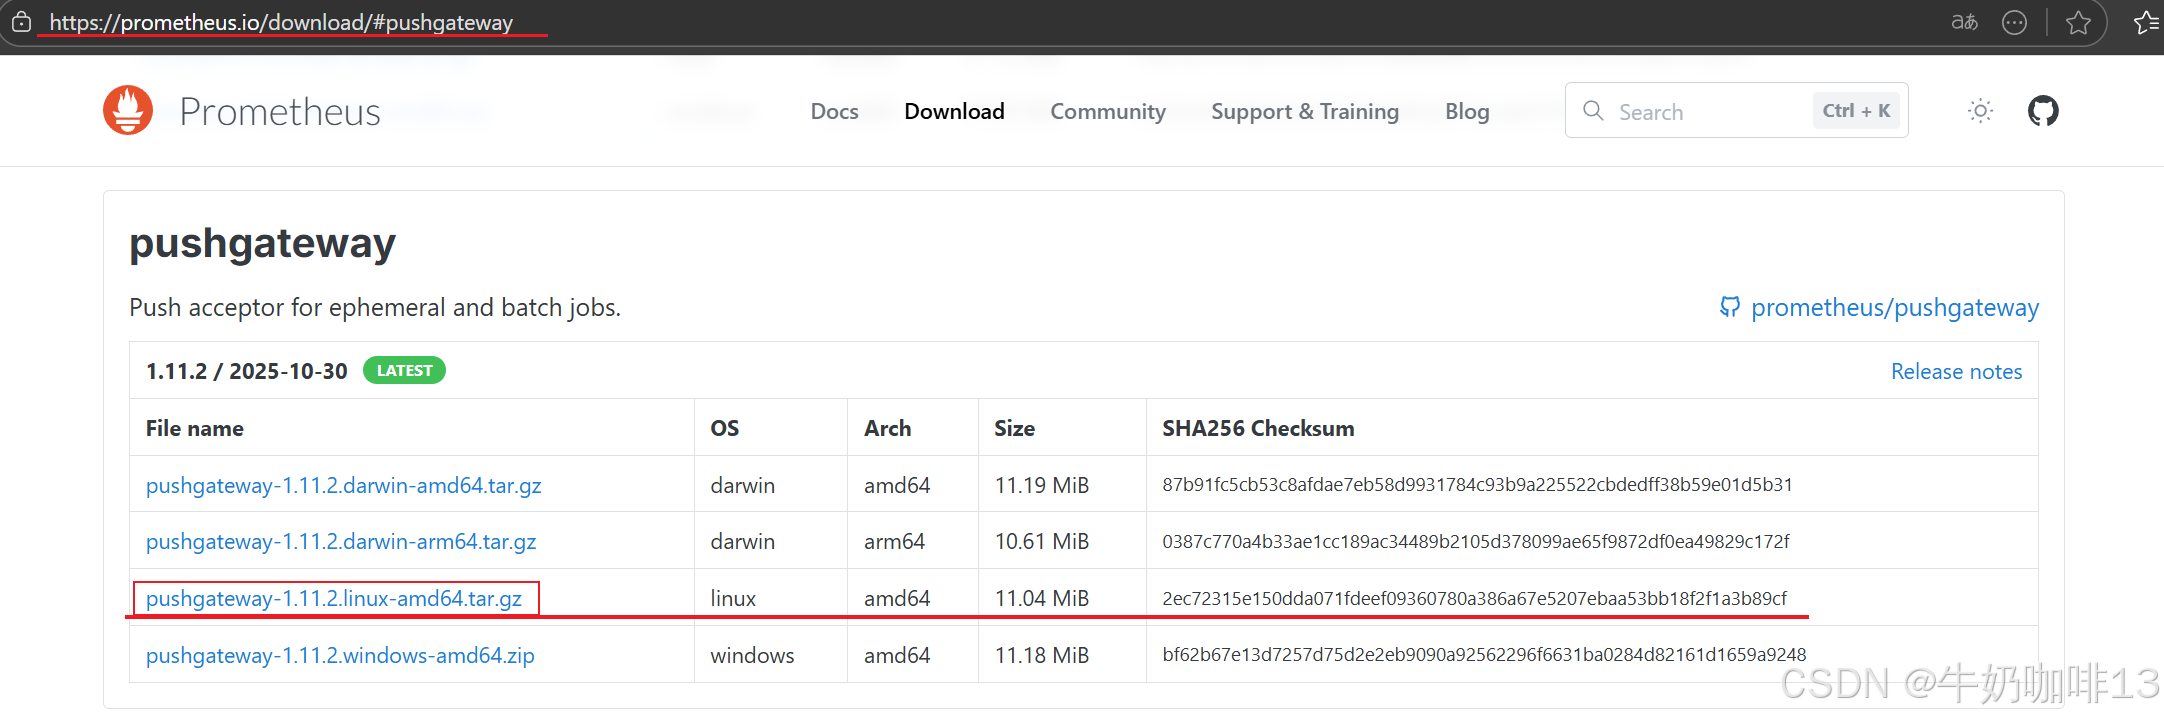2164x720 pixels.
Task: Click checksum starting with 2ec72315
Action: (1474, 598)
